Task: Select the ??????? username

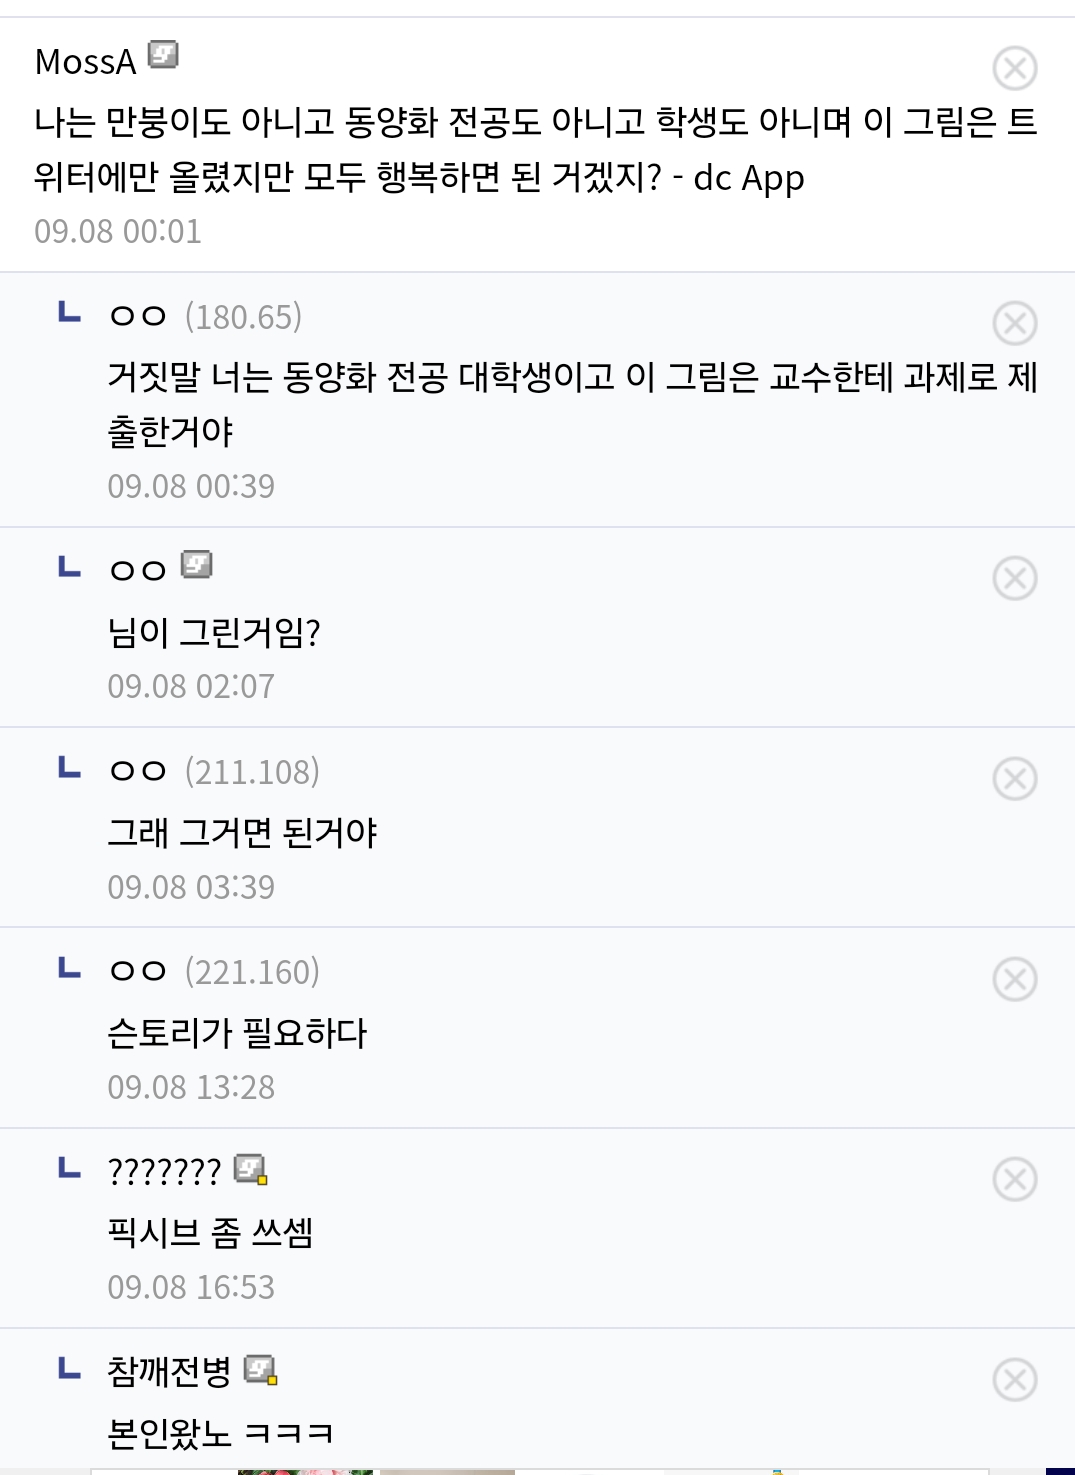Action: tap(164, 1171)
